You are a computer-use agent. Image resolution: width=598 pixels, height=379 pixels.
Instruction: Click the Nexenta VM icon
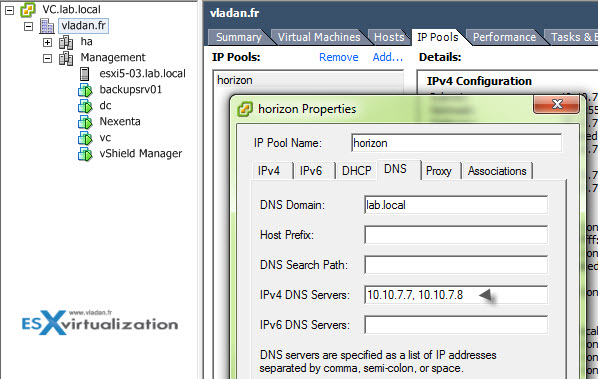click(x=85, y=122)
